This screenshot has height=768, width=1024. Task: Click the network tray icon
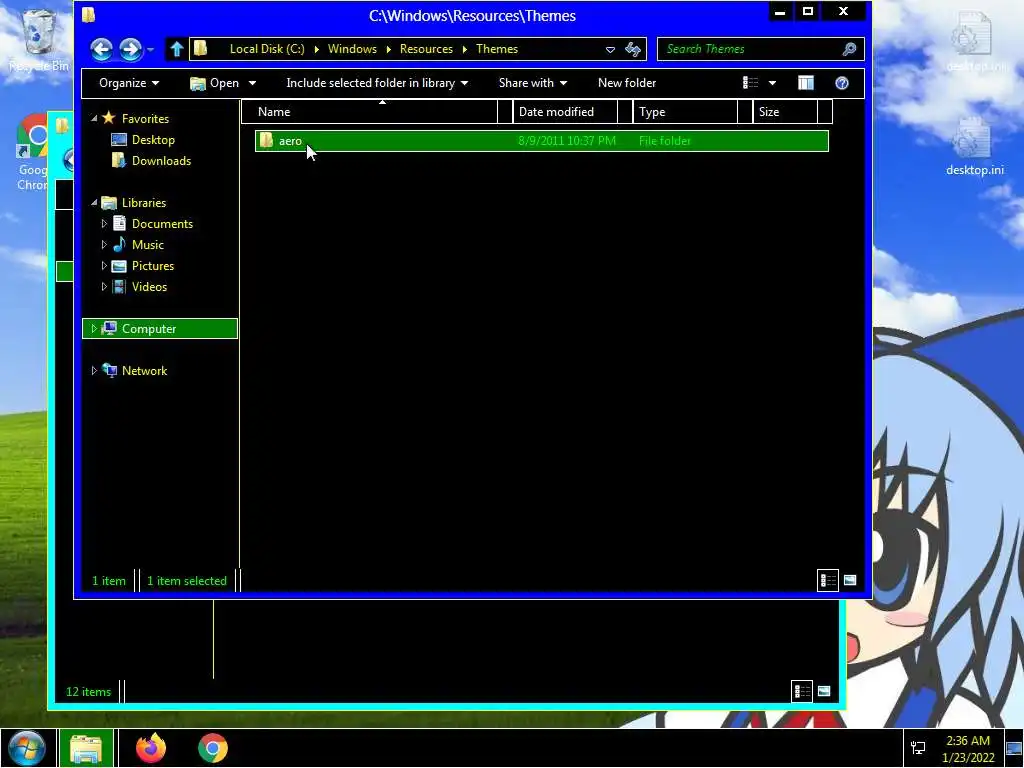tap(918, 748)
